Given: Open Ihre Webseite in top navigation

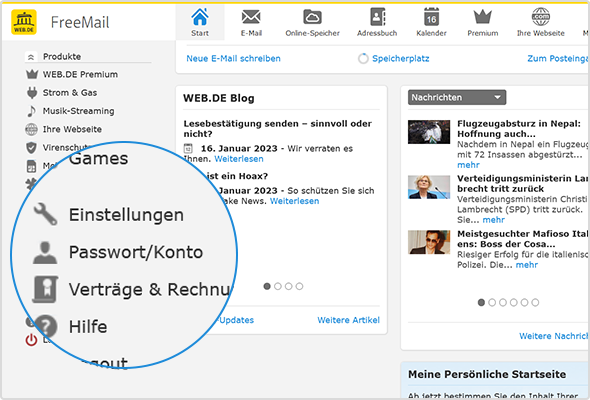Looking at the screenshot, I should [x=540, y=23].
